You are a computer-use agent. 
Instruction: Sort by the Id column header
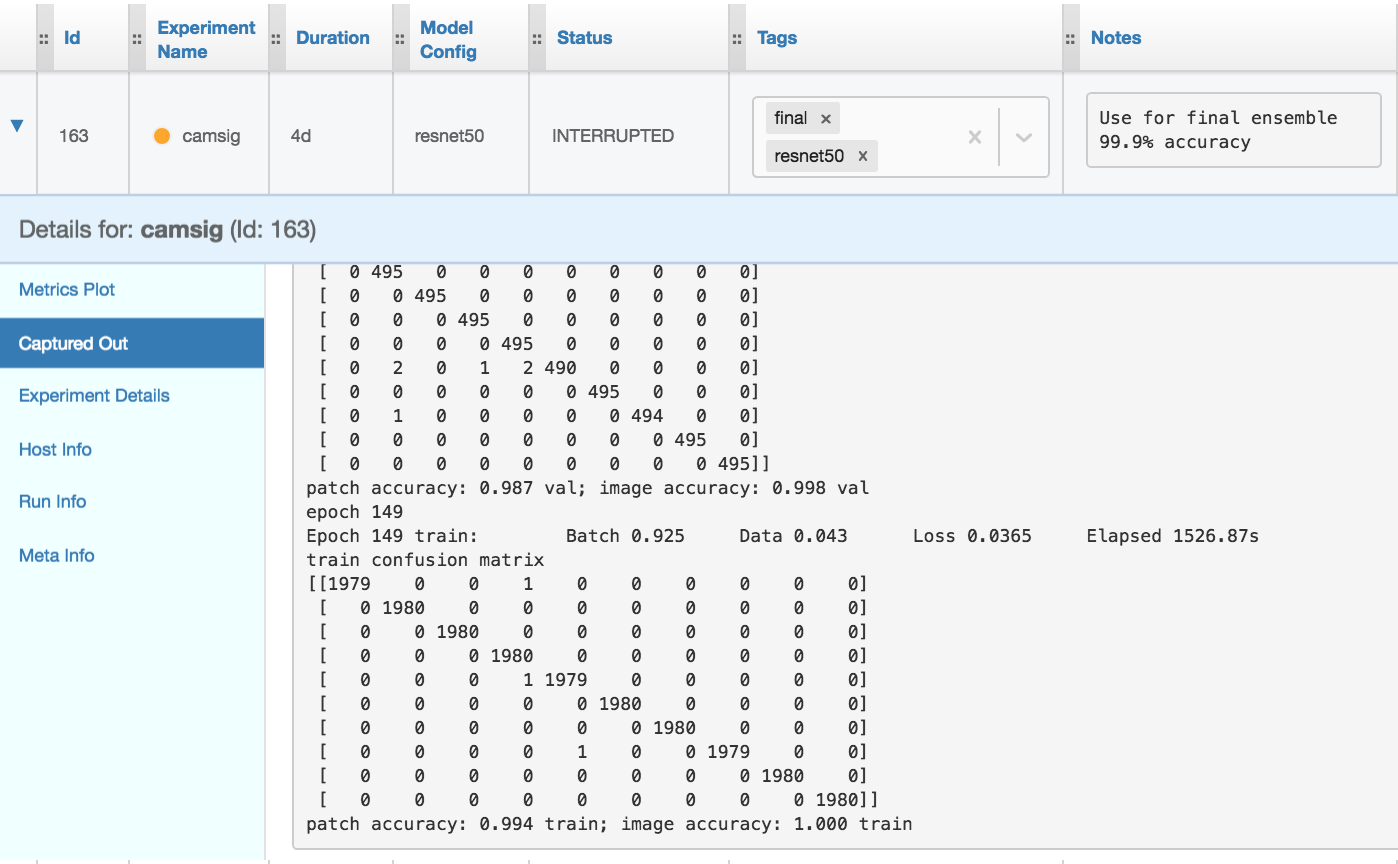(x=72, y=38)
